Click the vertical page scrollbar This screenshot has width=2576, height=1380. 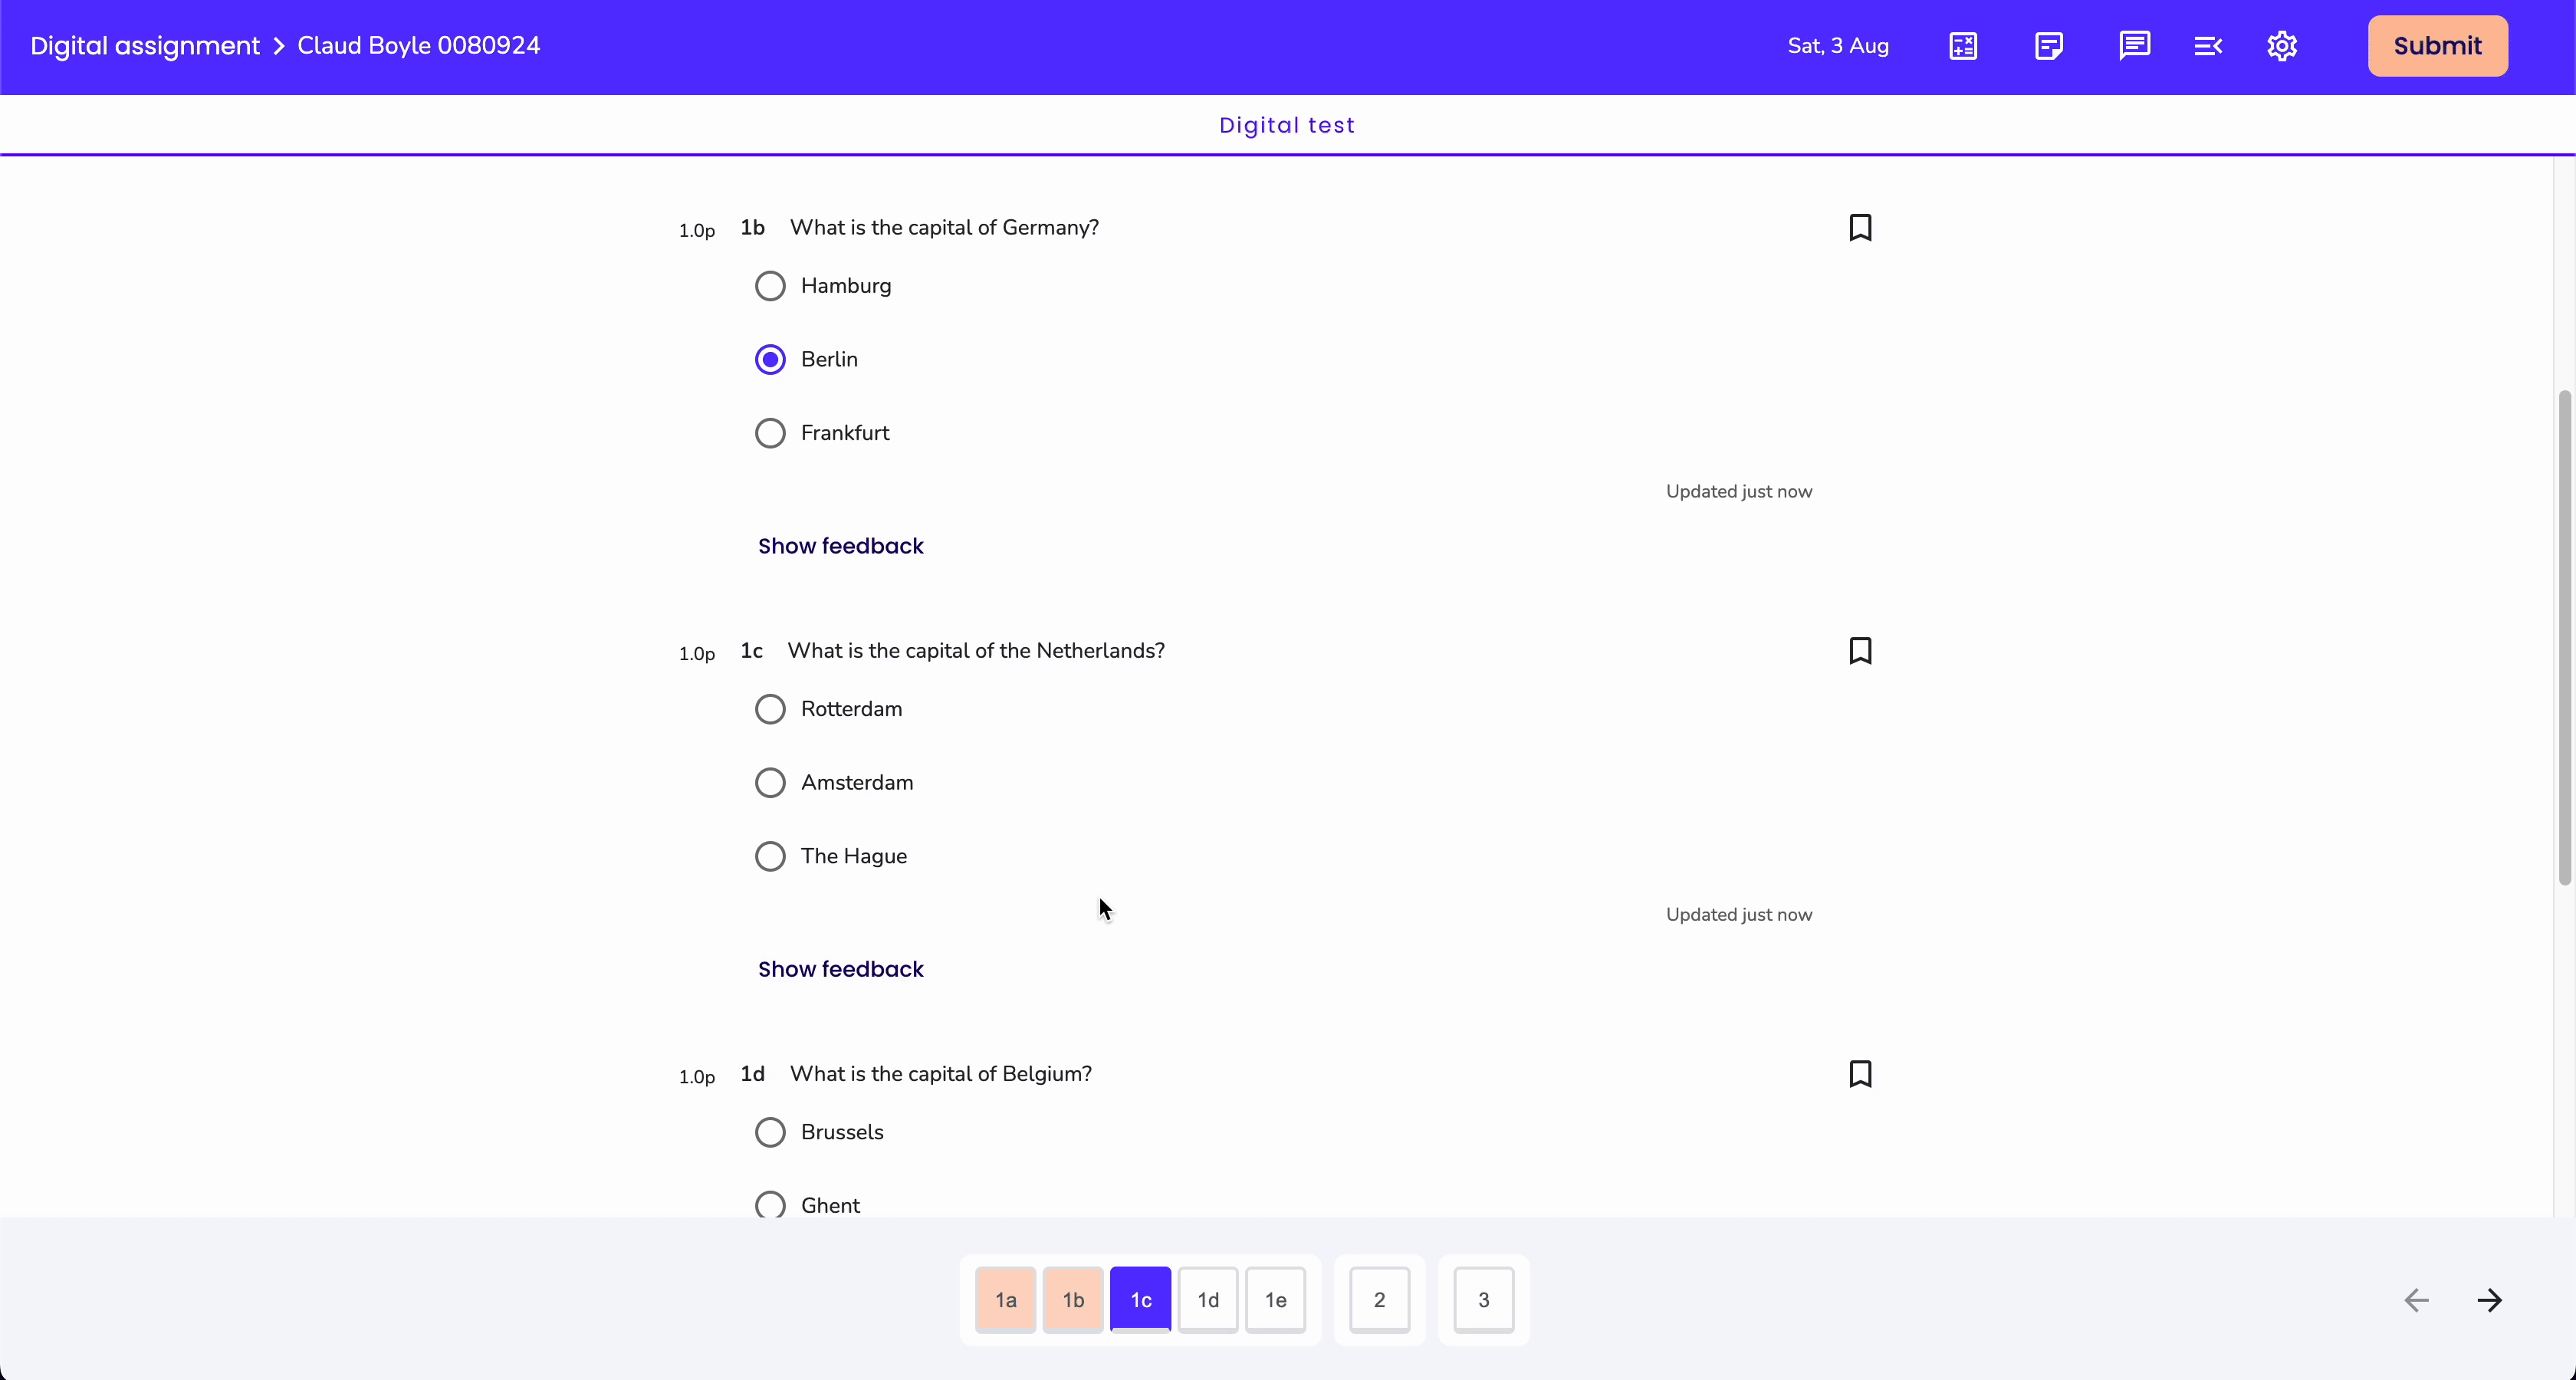[x=2564, y=638]
